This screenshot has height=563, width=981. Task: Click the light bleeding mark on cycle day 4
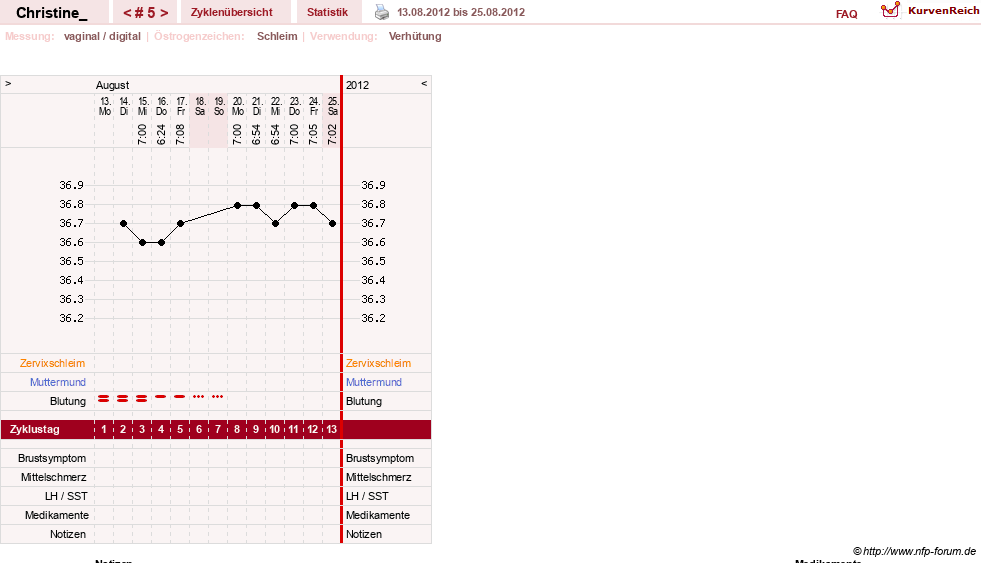point(161,397)
